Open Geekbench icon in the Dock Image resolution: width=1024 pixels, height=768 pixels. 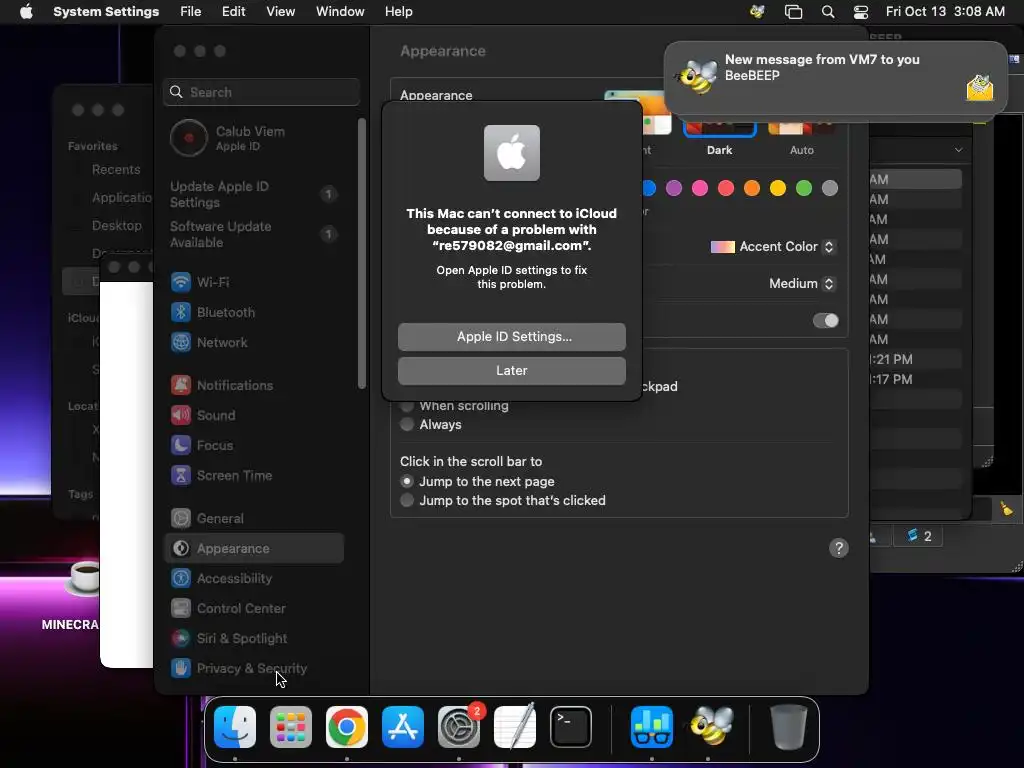click(x=652, y=727)
